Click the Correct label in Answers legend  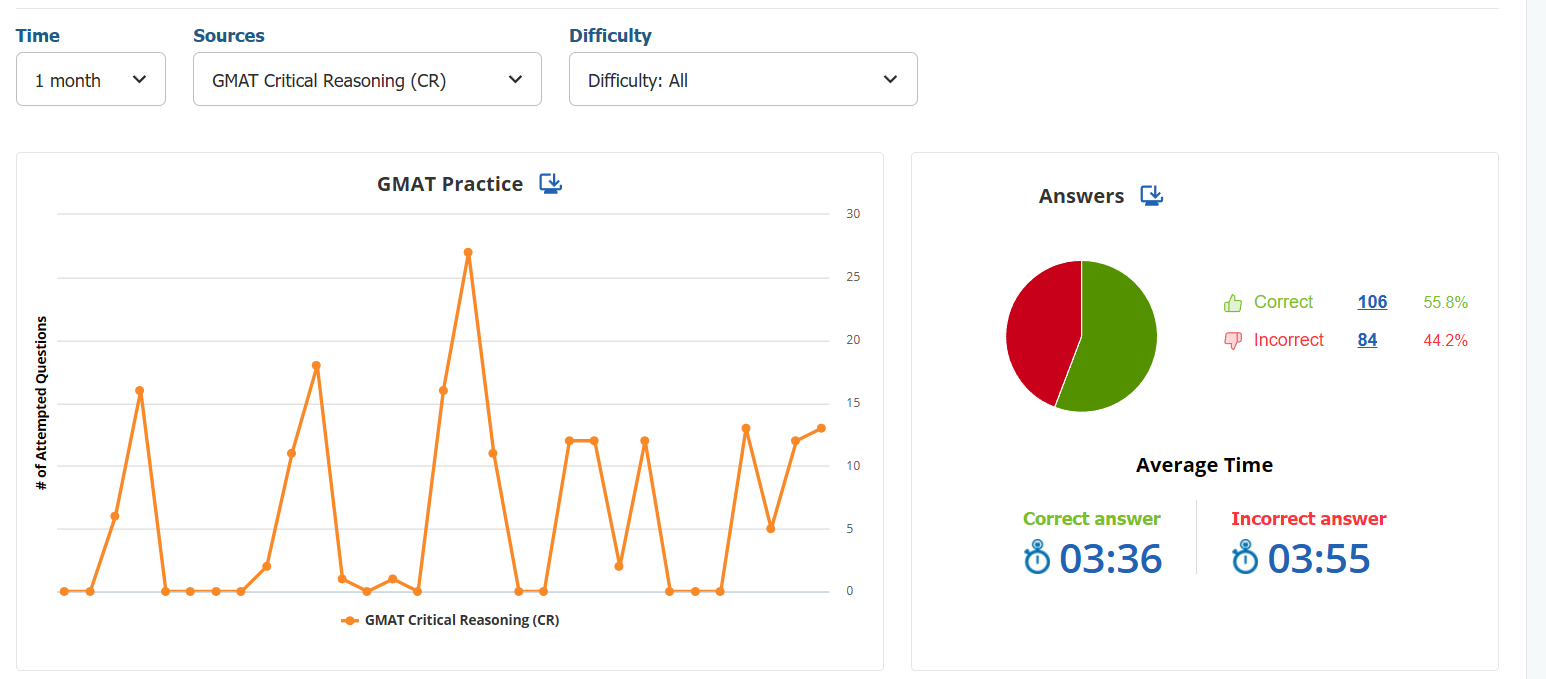click(1283, 303)
